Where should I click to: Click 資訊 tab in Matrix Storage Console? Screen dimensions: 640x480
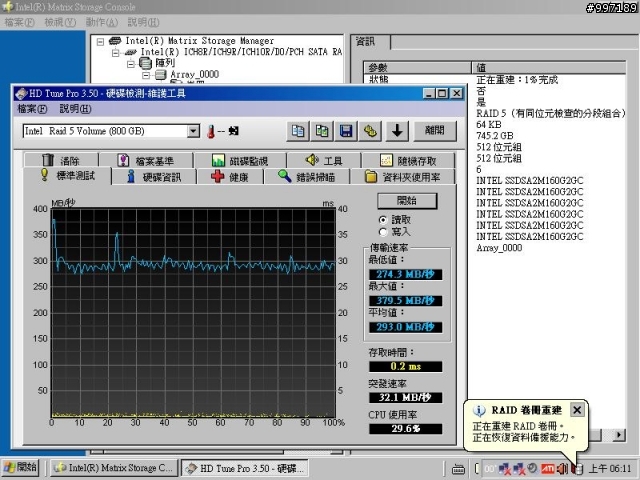click(371, 42)
